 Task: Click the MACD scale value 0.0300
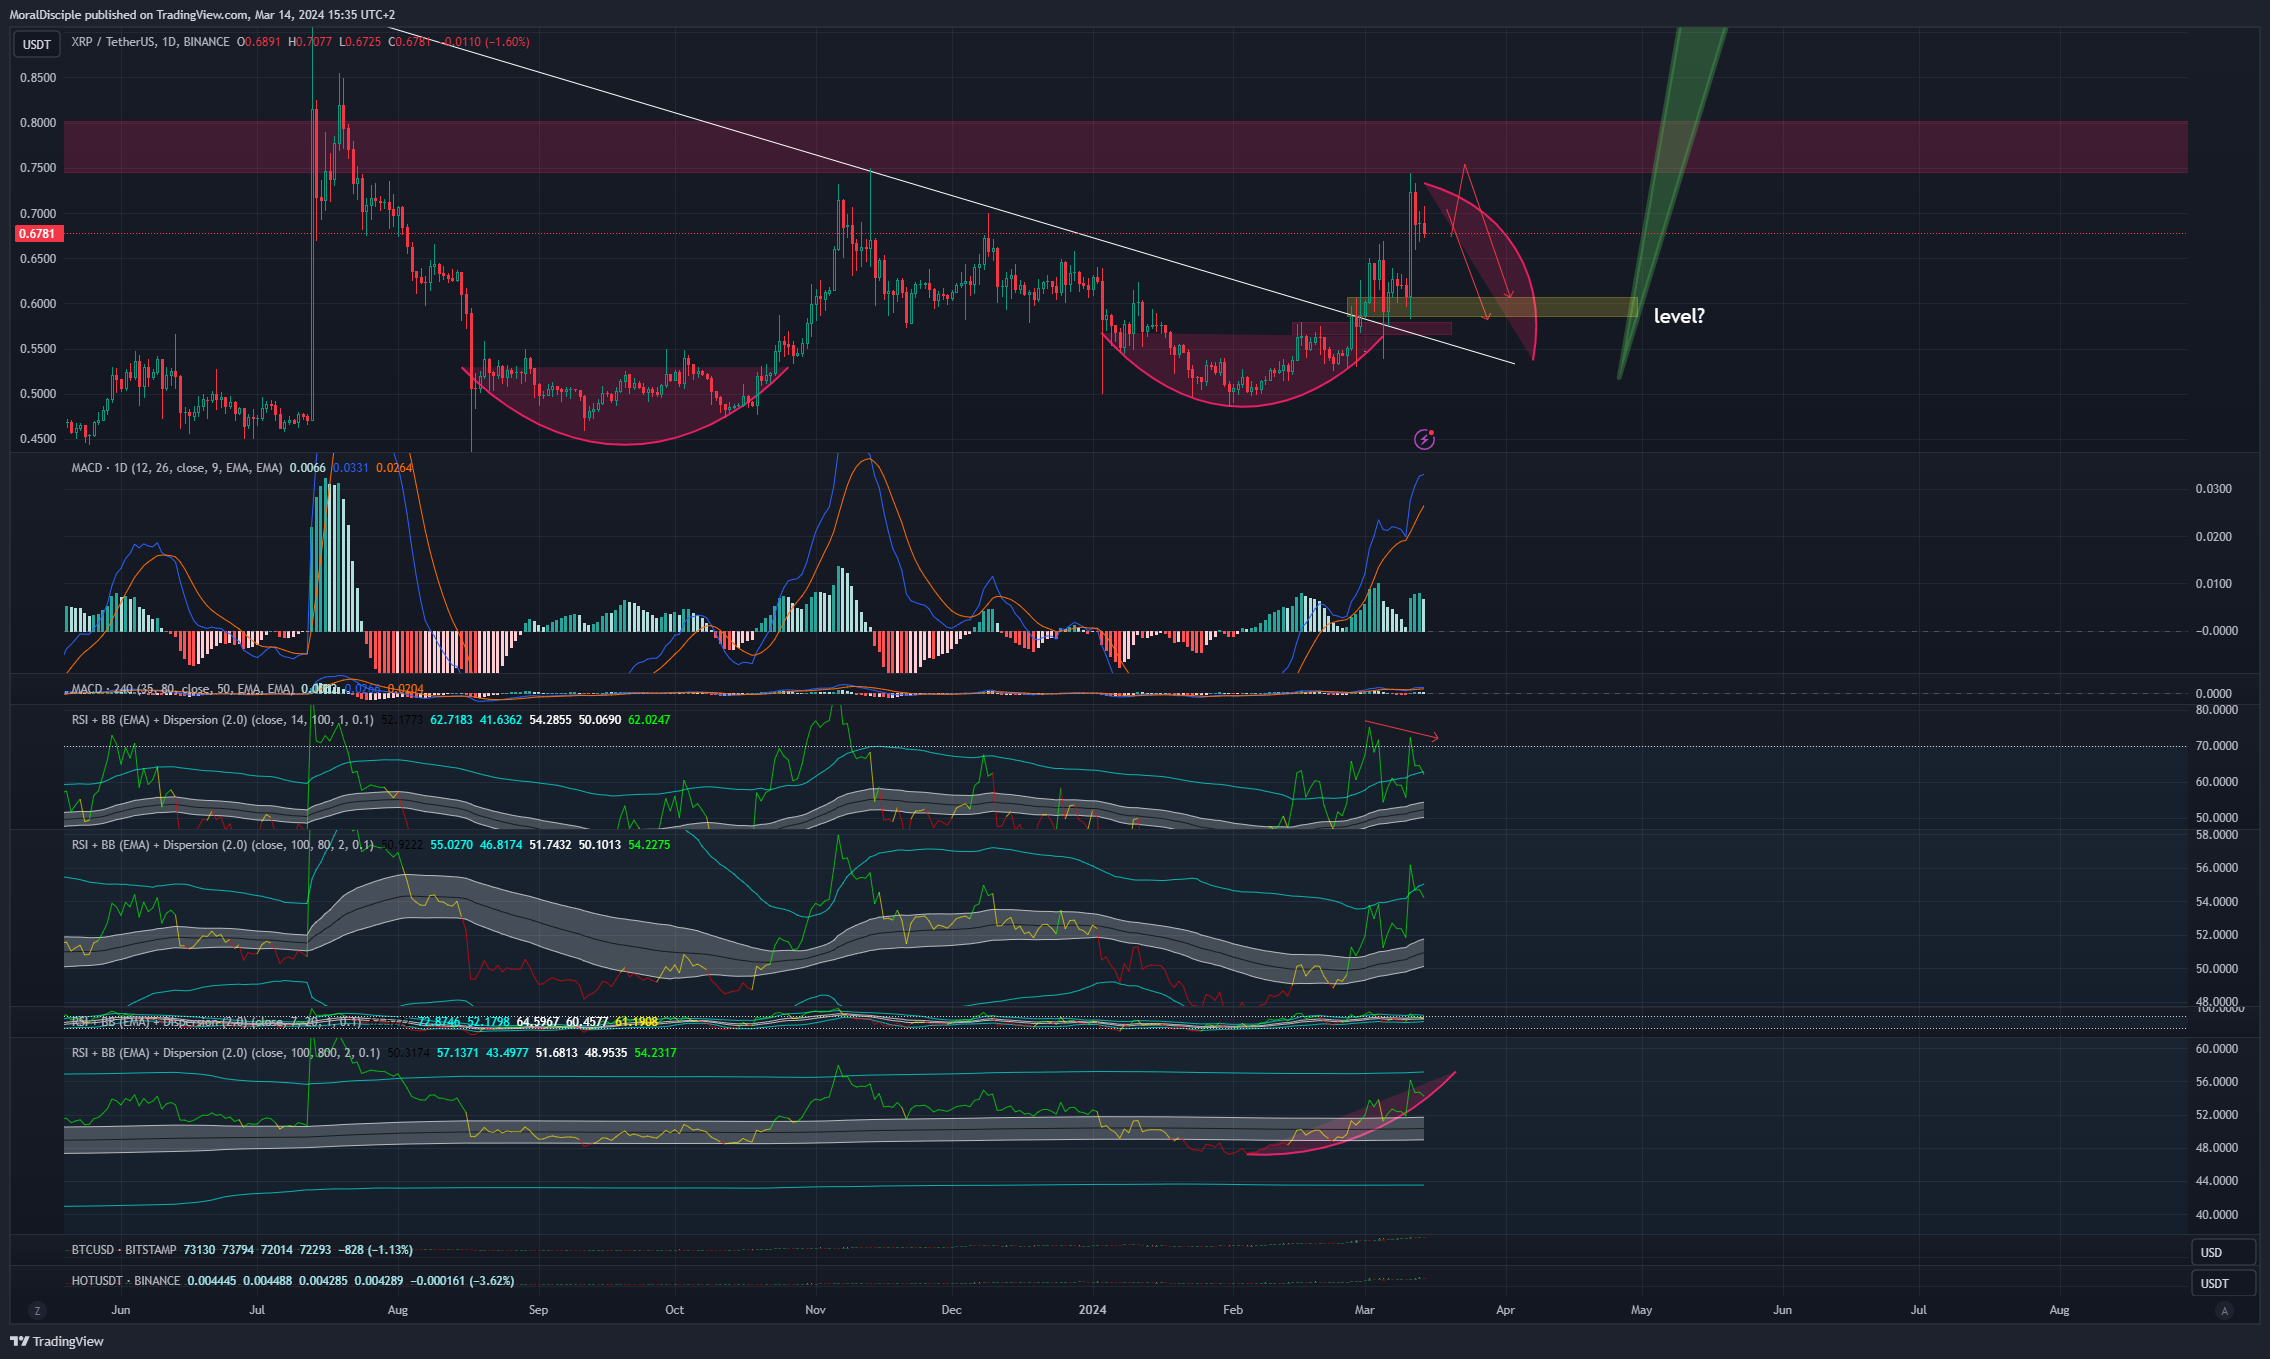pos(2214,489)
